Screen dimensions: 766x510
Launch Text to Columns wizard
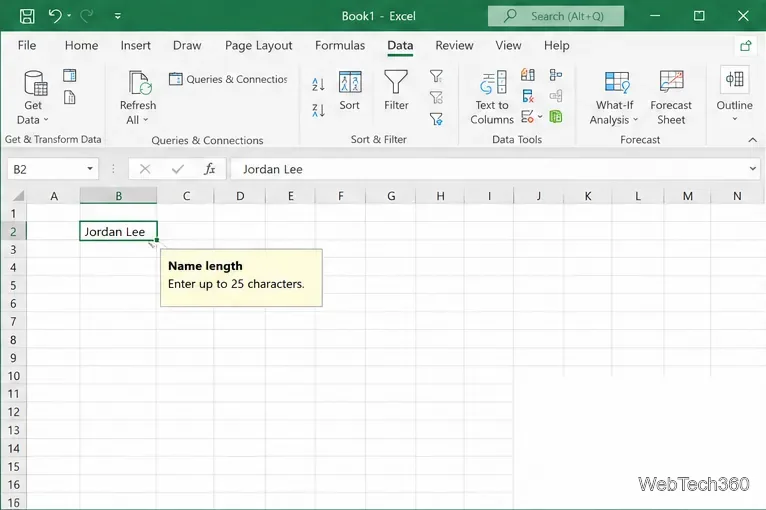pos(492,97)
